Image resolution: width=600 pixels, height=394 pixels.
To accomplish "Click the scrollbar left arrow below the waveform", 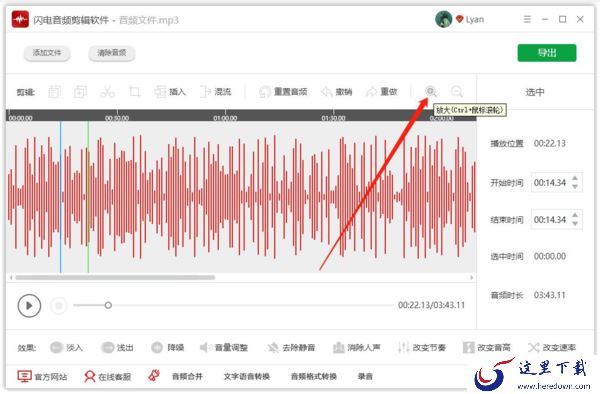I will coord(11,278).
